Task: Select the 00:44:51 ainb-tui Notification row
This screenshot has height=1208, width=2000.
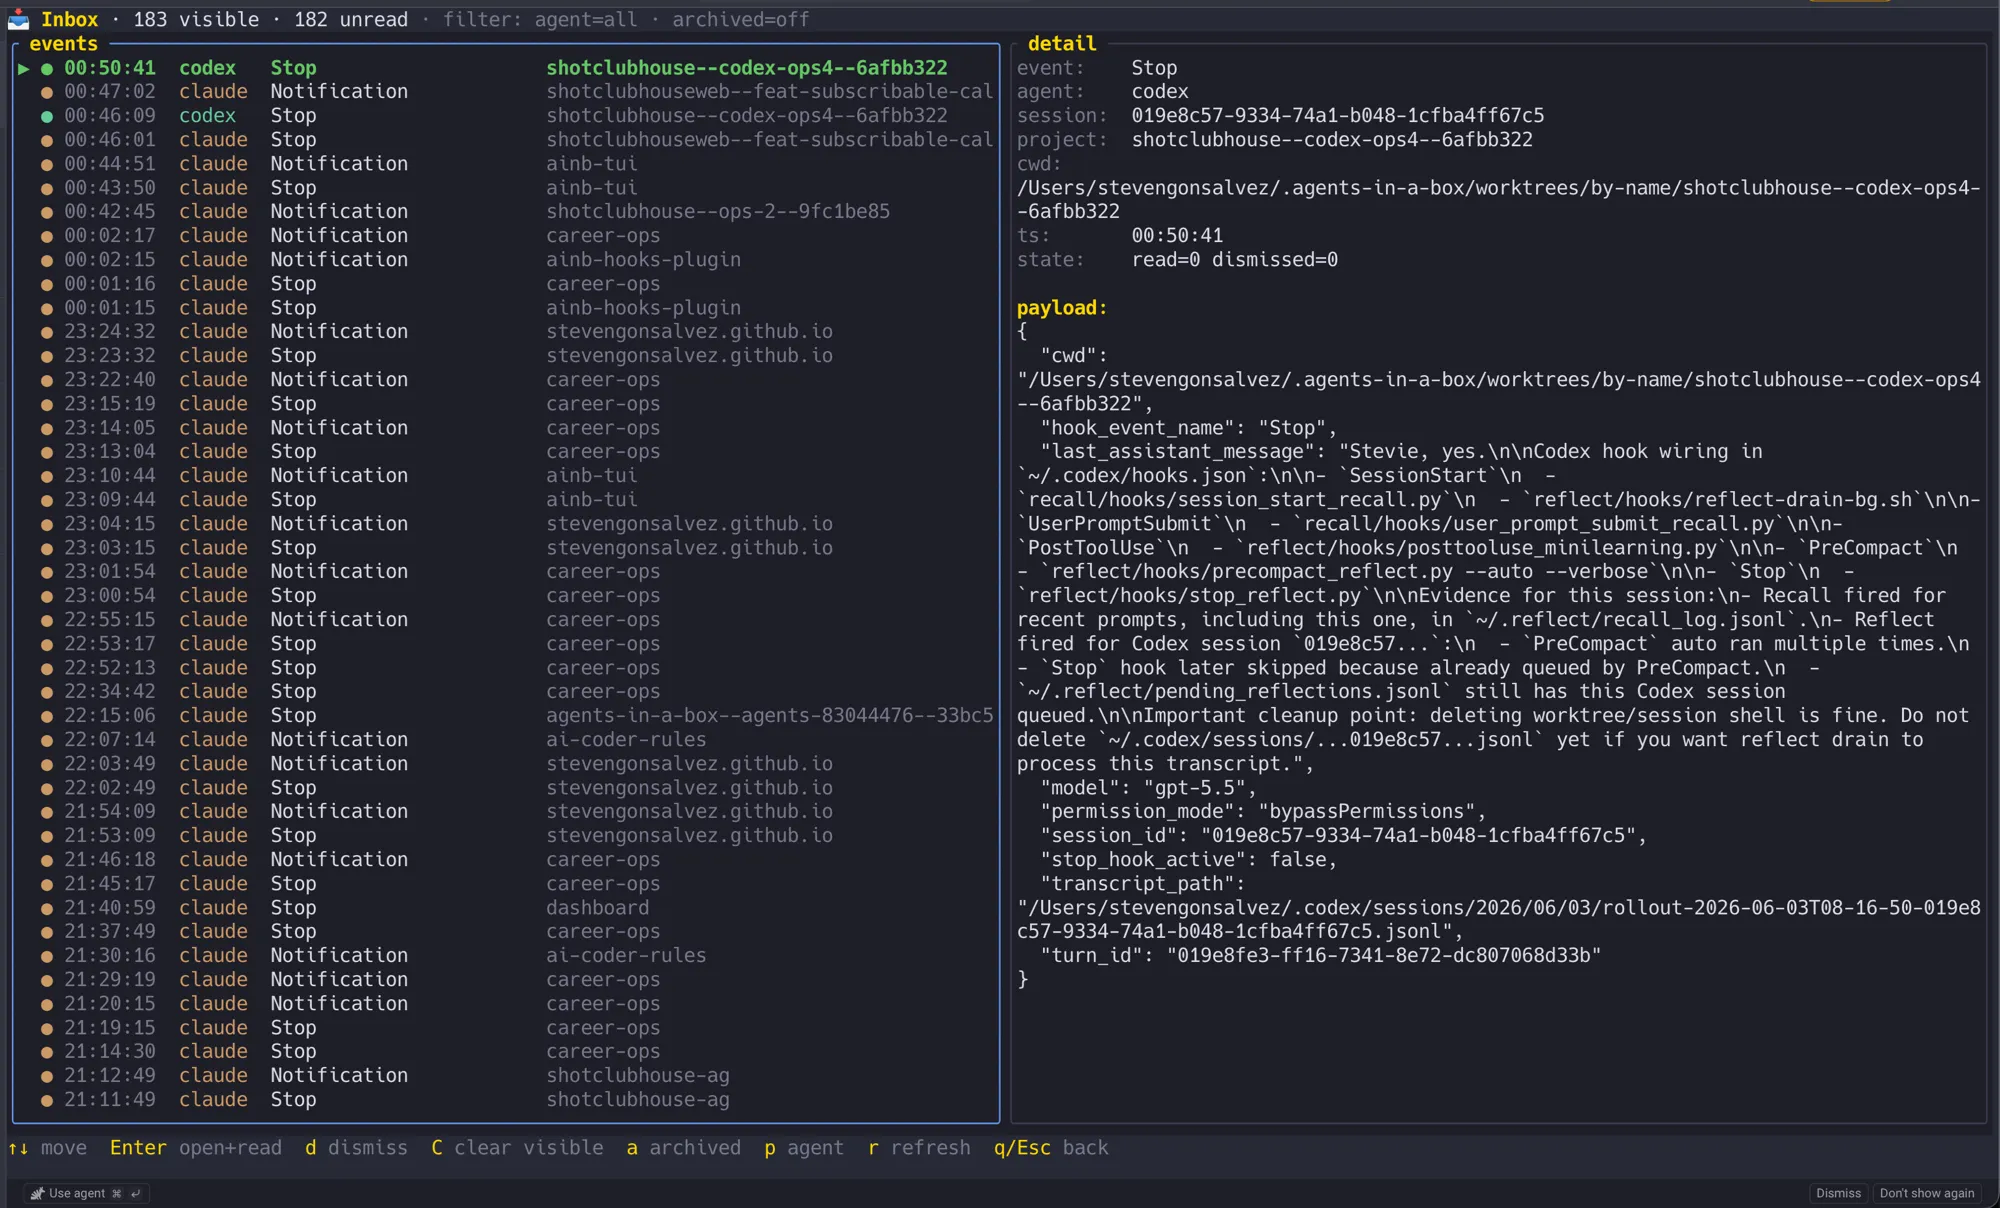Action: pos(506,164)
